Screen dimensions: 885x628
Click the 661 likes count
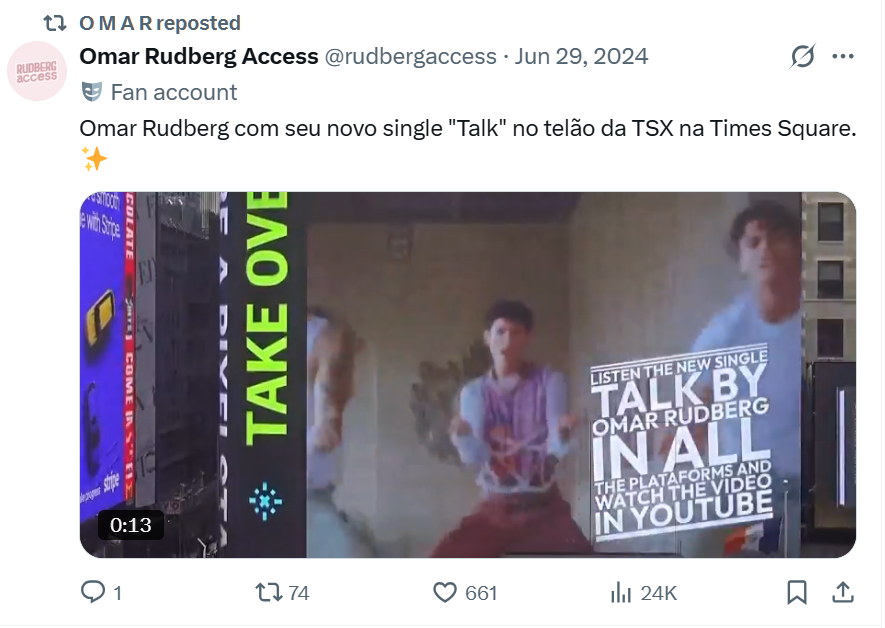481,593
